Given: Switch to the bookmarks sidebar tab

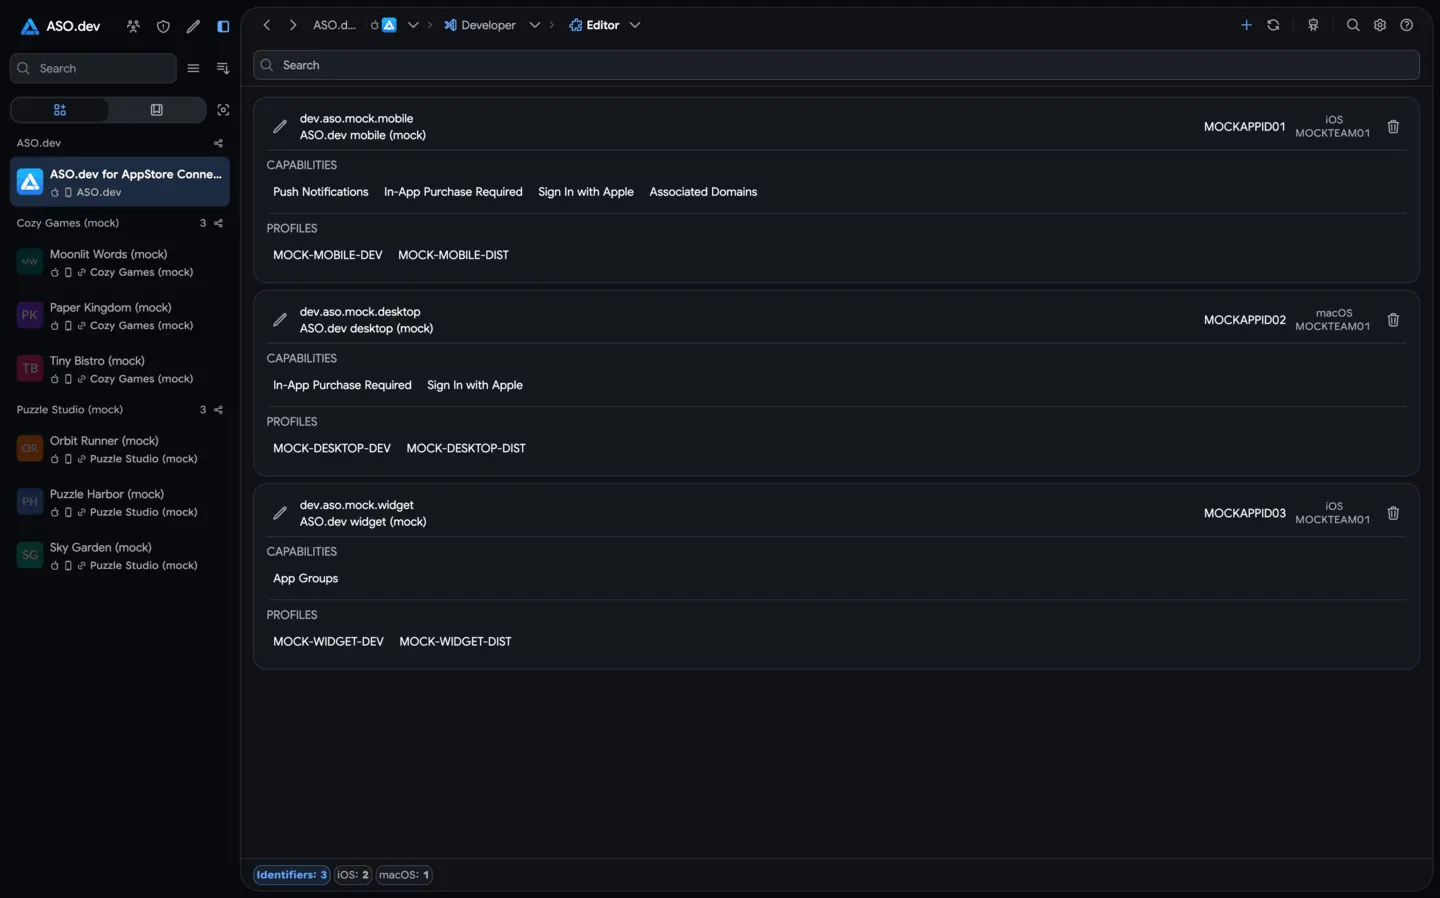Looking at the screenshot, I should coord(156,110).
